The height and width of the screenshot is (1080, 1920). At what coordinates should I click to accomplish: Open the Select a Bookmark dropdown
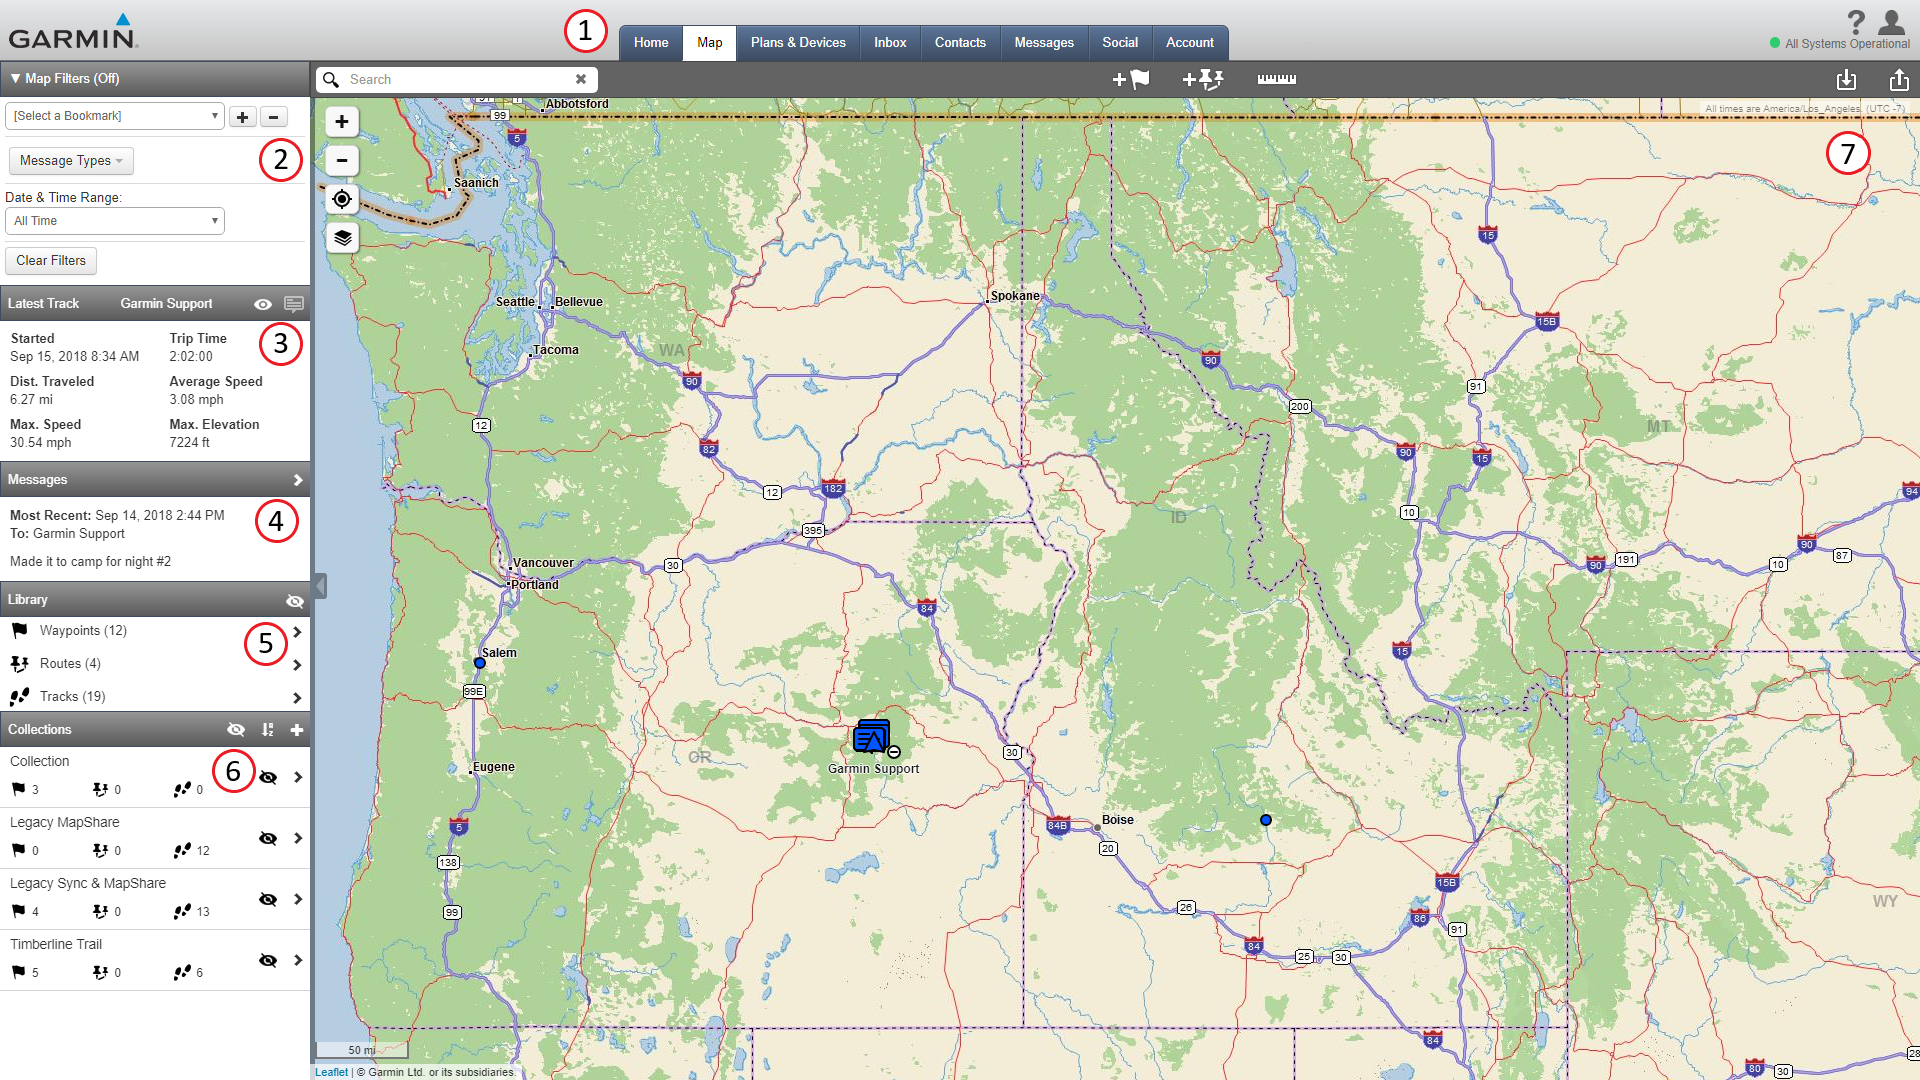click(x=115, y=116)
